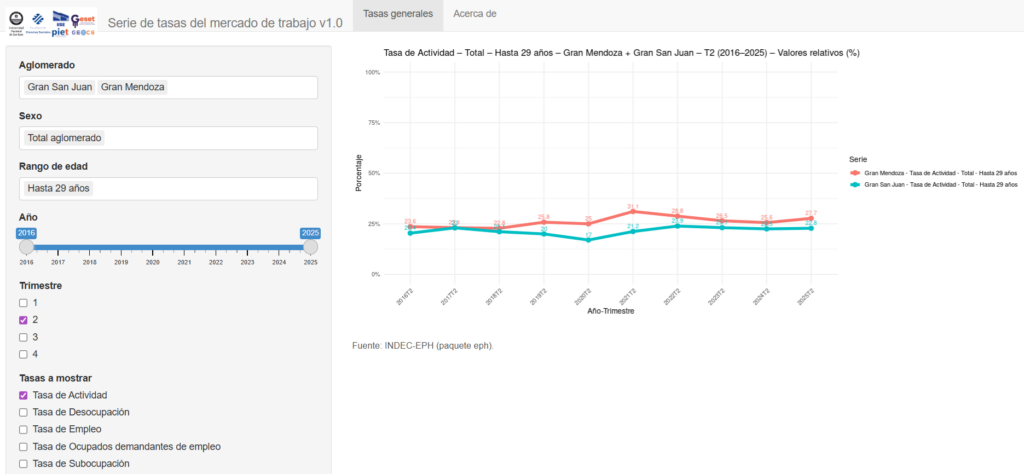The height and width of the screenshot is (474, 1024).
Task: Uncheck the Trimestre 2 checkbox
Action: (x=23, y=320)
